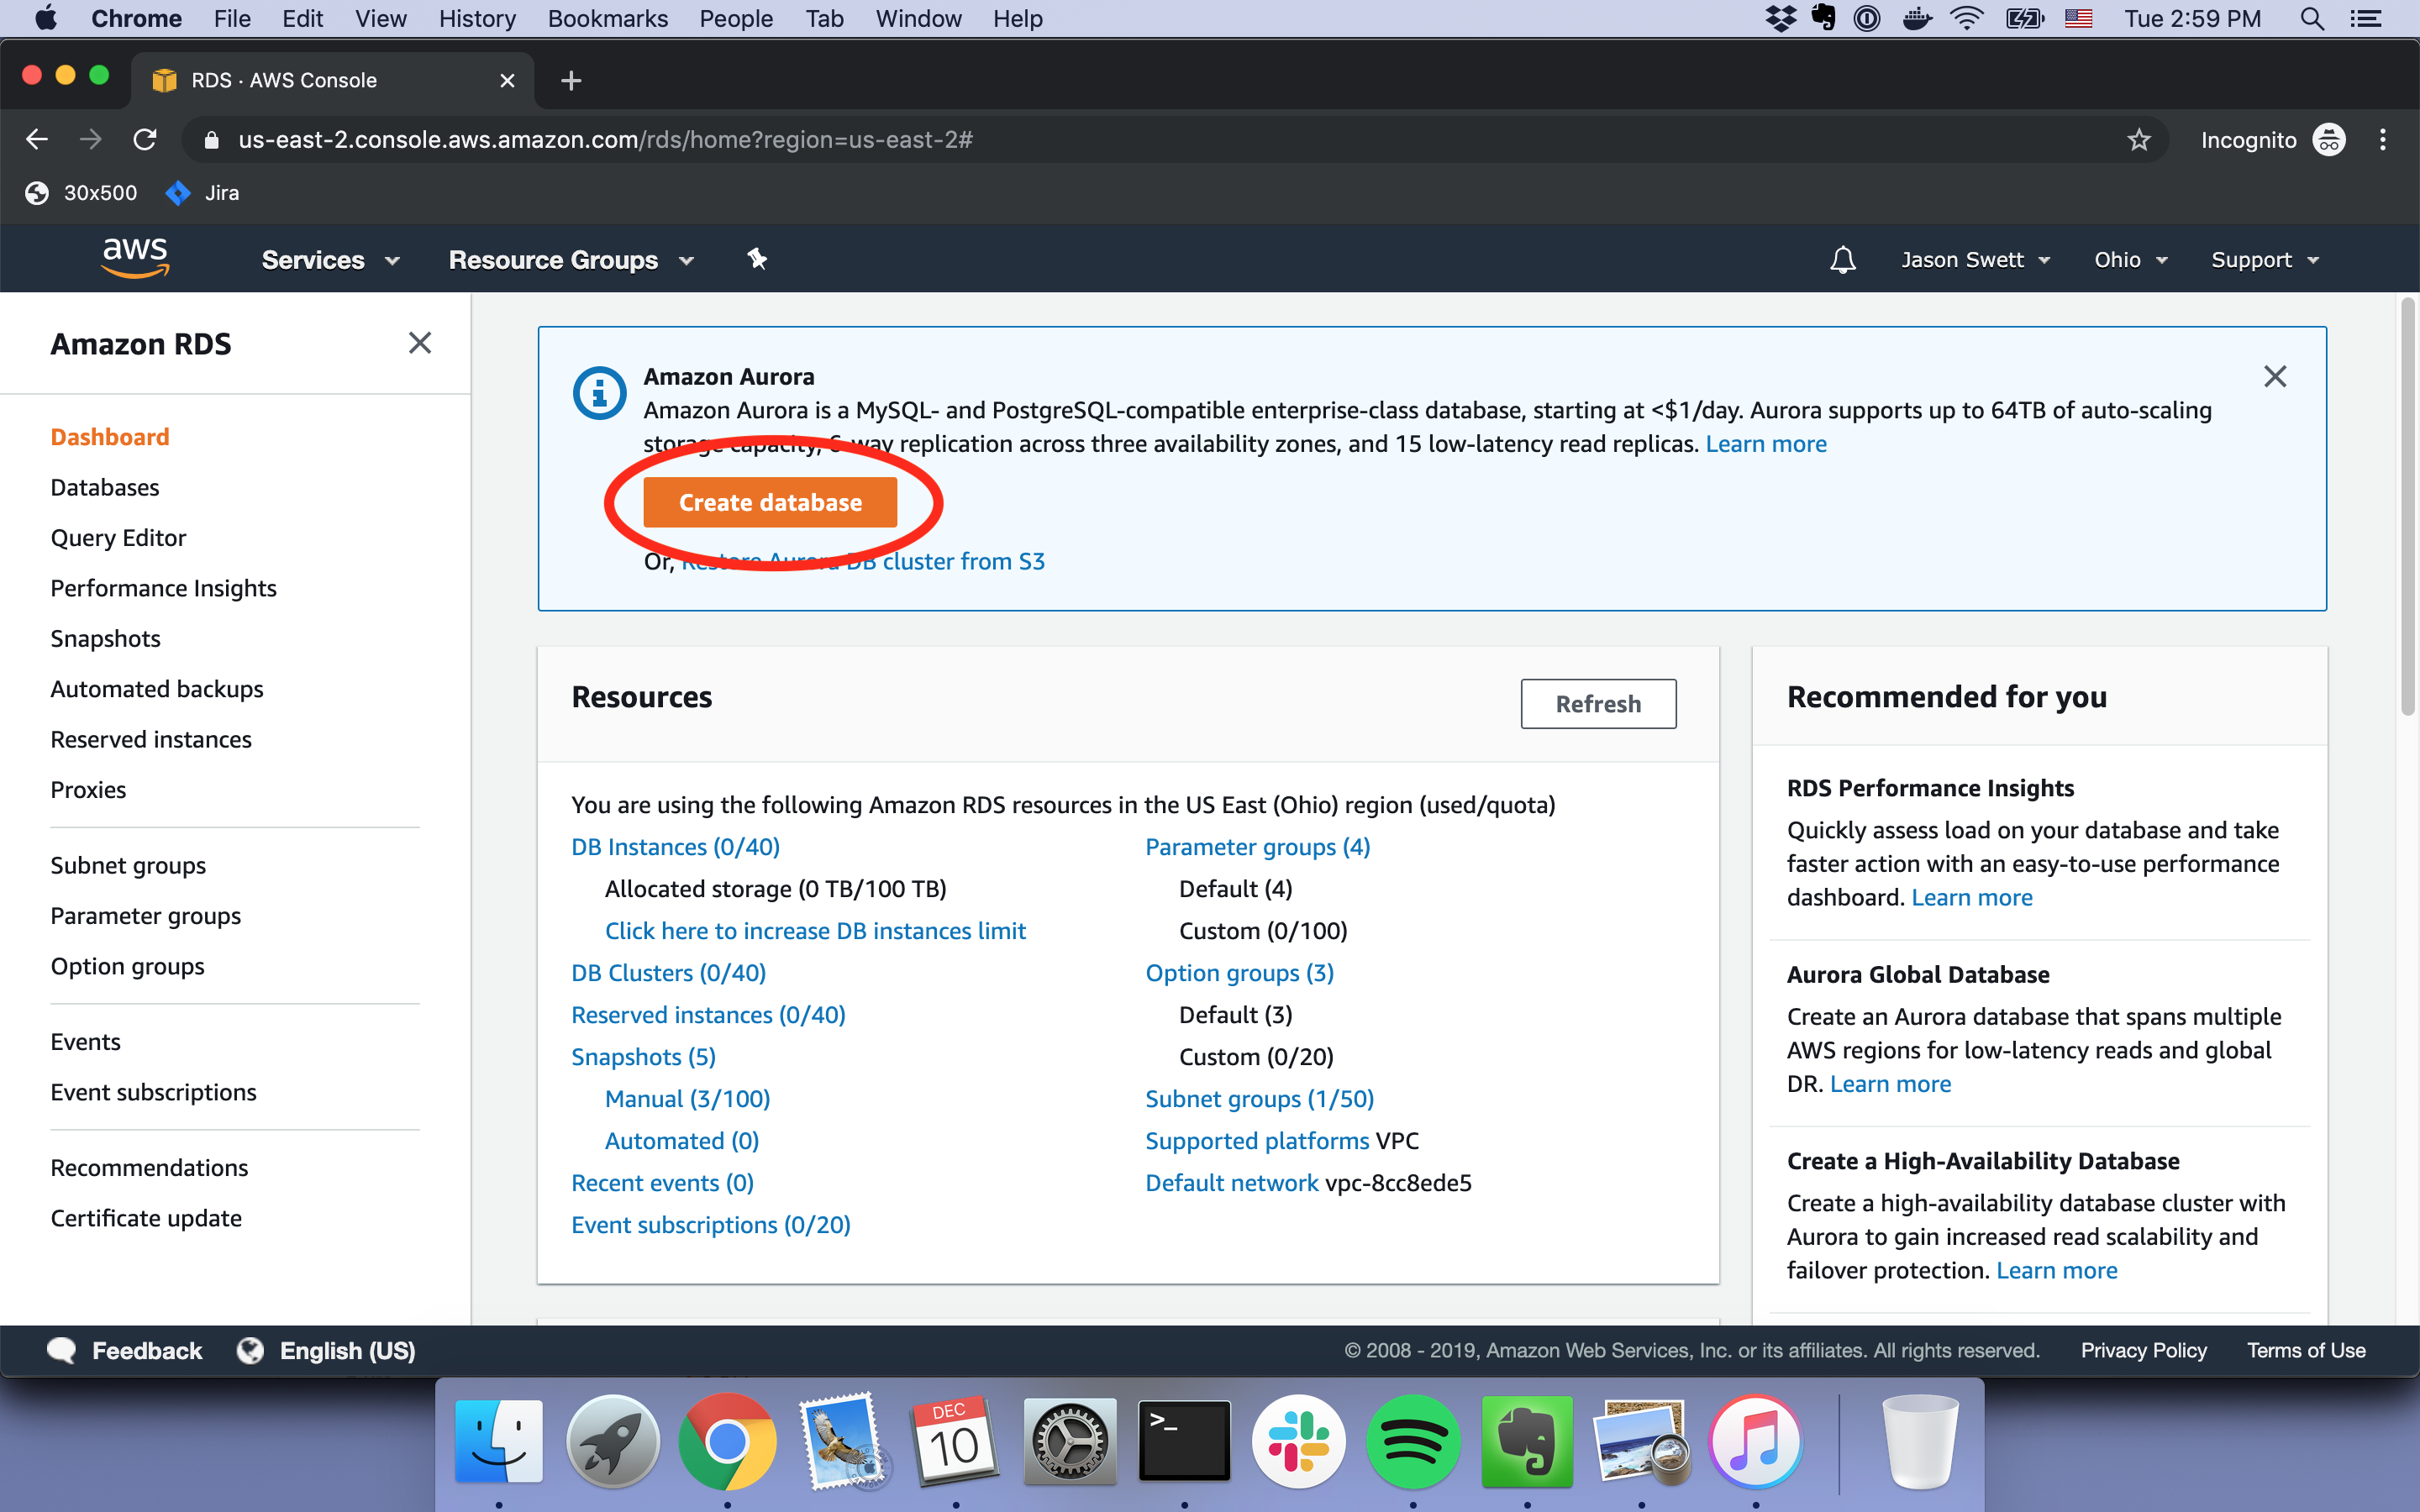Open Performance Insights in the sidebar
The width and height of the screenshot is (2420, 1512).
(x=163, y=587)
